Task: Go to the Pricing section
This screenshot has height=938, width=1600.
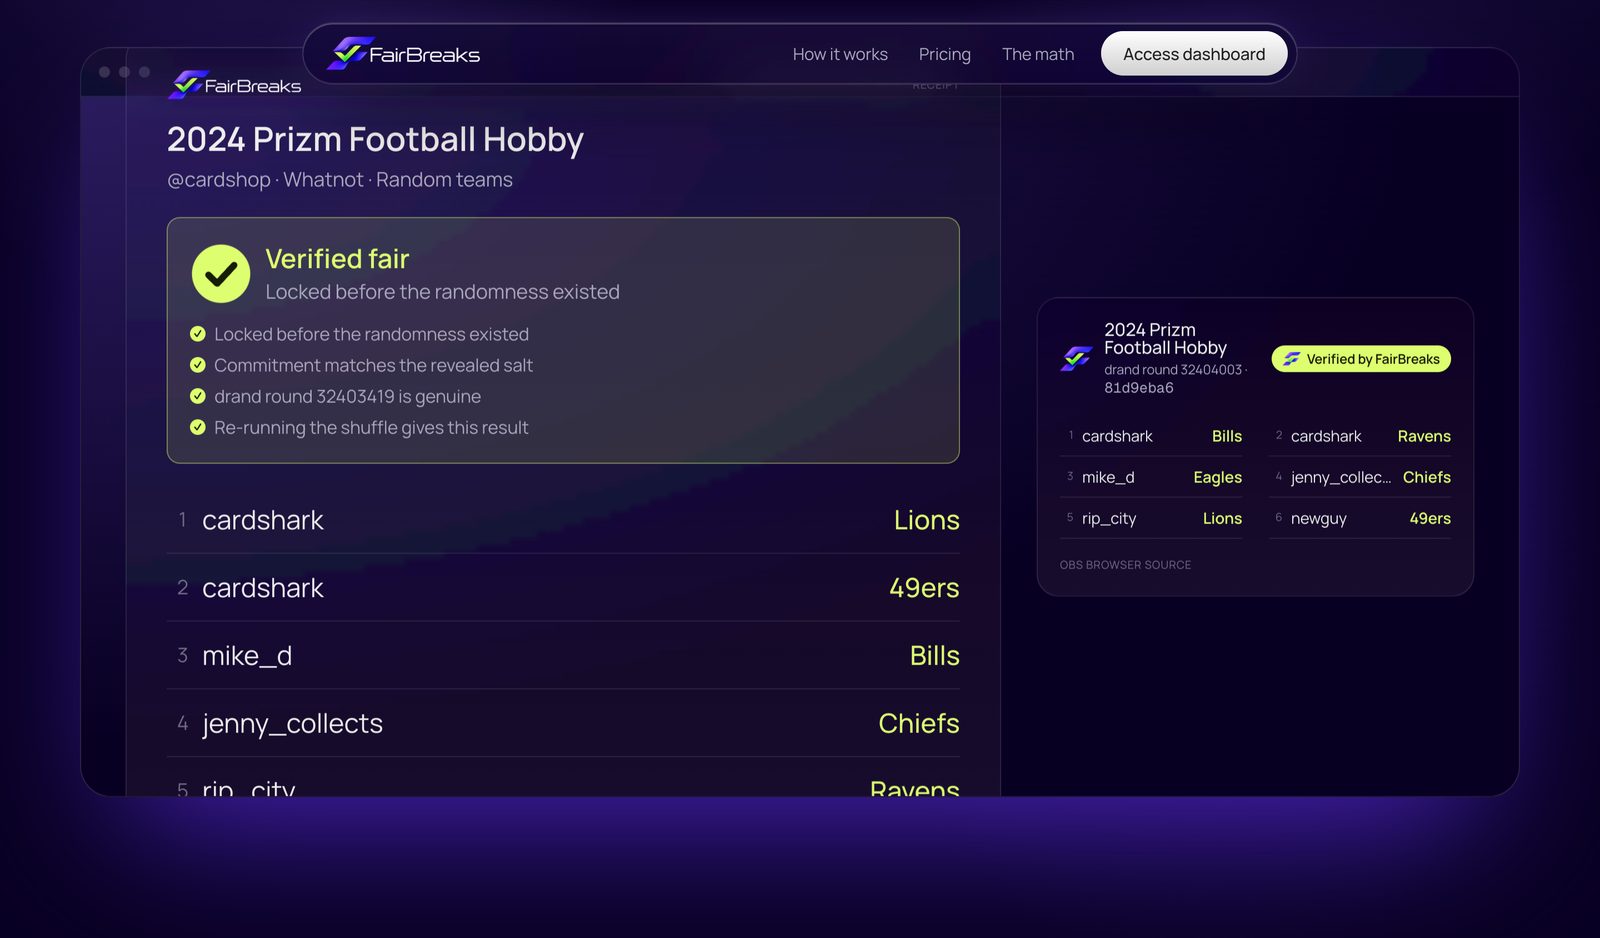Action: tap(945, 54)
